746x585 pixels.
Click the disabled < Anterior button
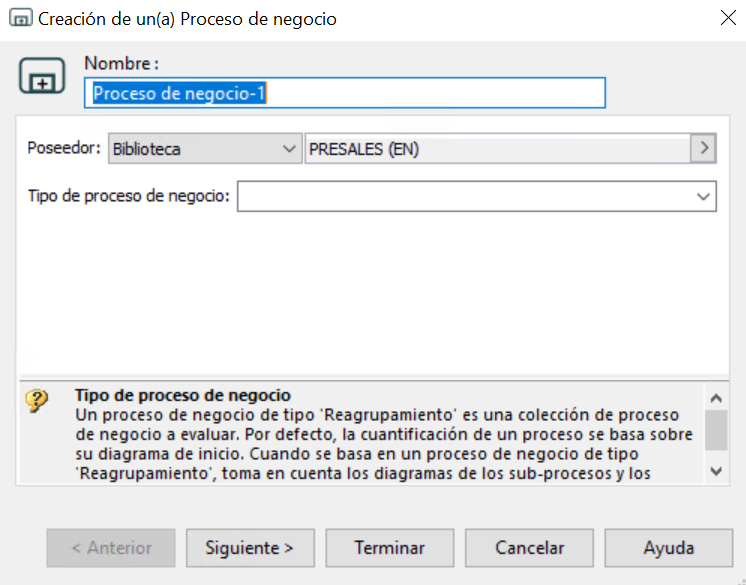(111, 548)
